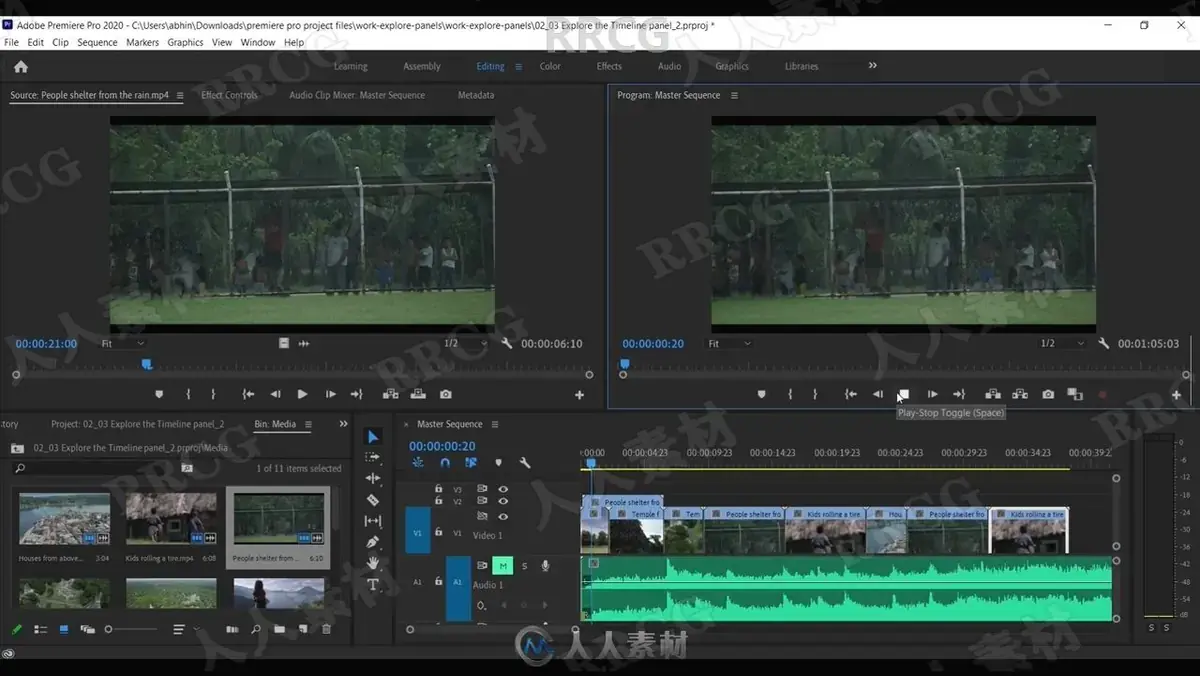Toggle Linked Selection in timeline
Viewport: 1200px width, 676px height.
click(471, 463)
